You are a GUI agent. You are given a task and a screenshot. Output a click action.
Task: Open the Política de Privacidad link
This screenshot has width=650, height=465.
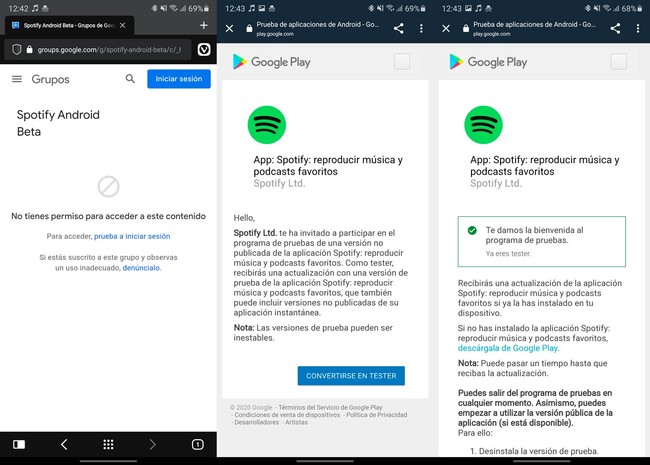click(376, 415)
